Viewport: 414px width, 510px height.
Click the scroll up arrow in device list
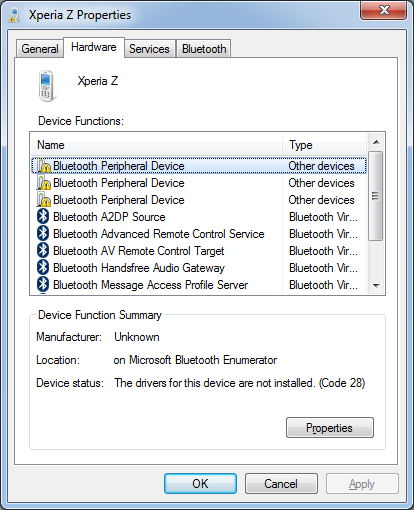click(376, 142)
